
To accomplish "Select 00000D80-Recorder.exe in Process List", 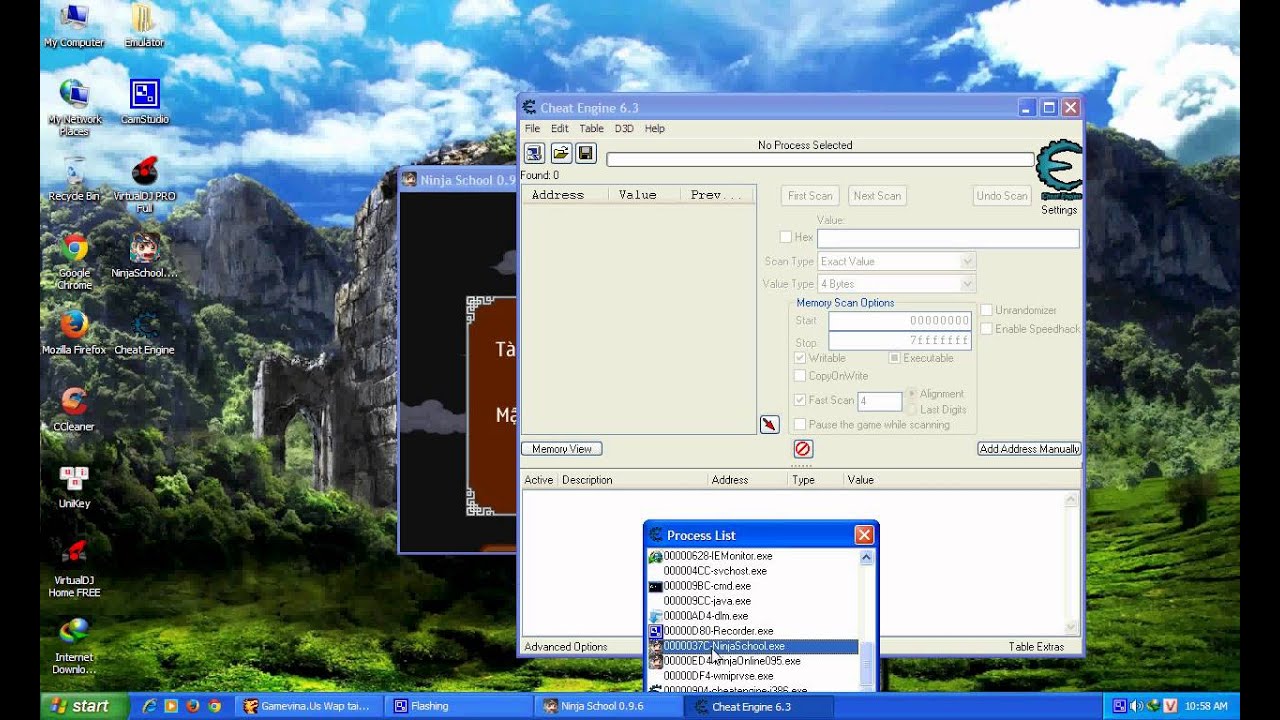I will [753, 631].
